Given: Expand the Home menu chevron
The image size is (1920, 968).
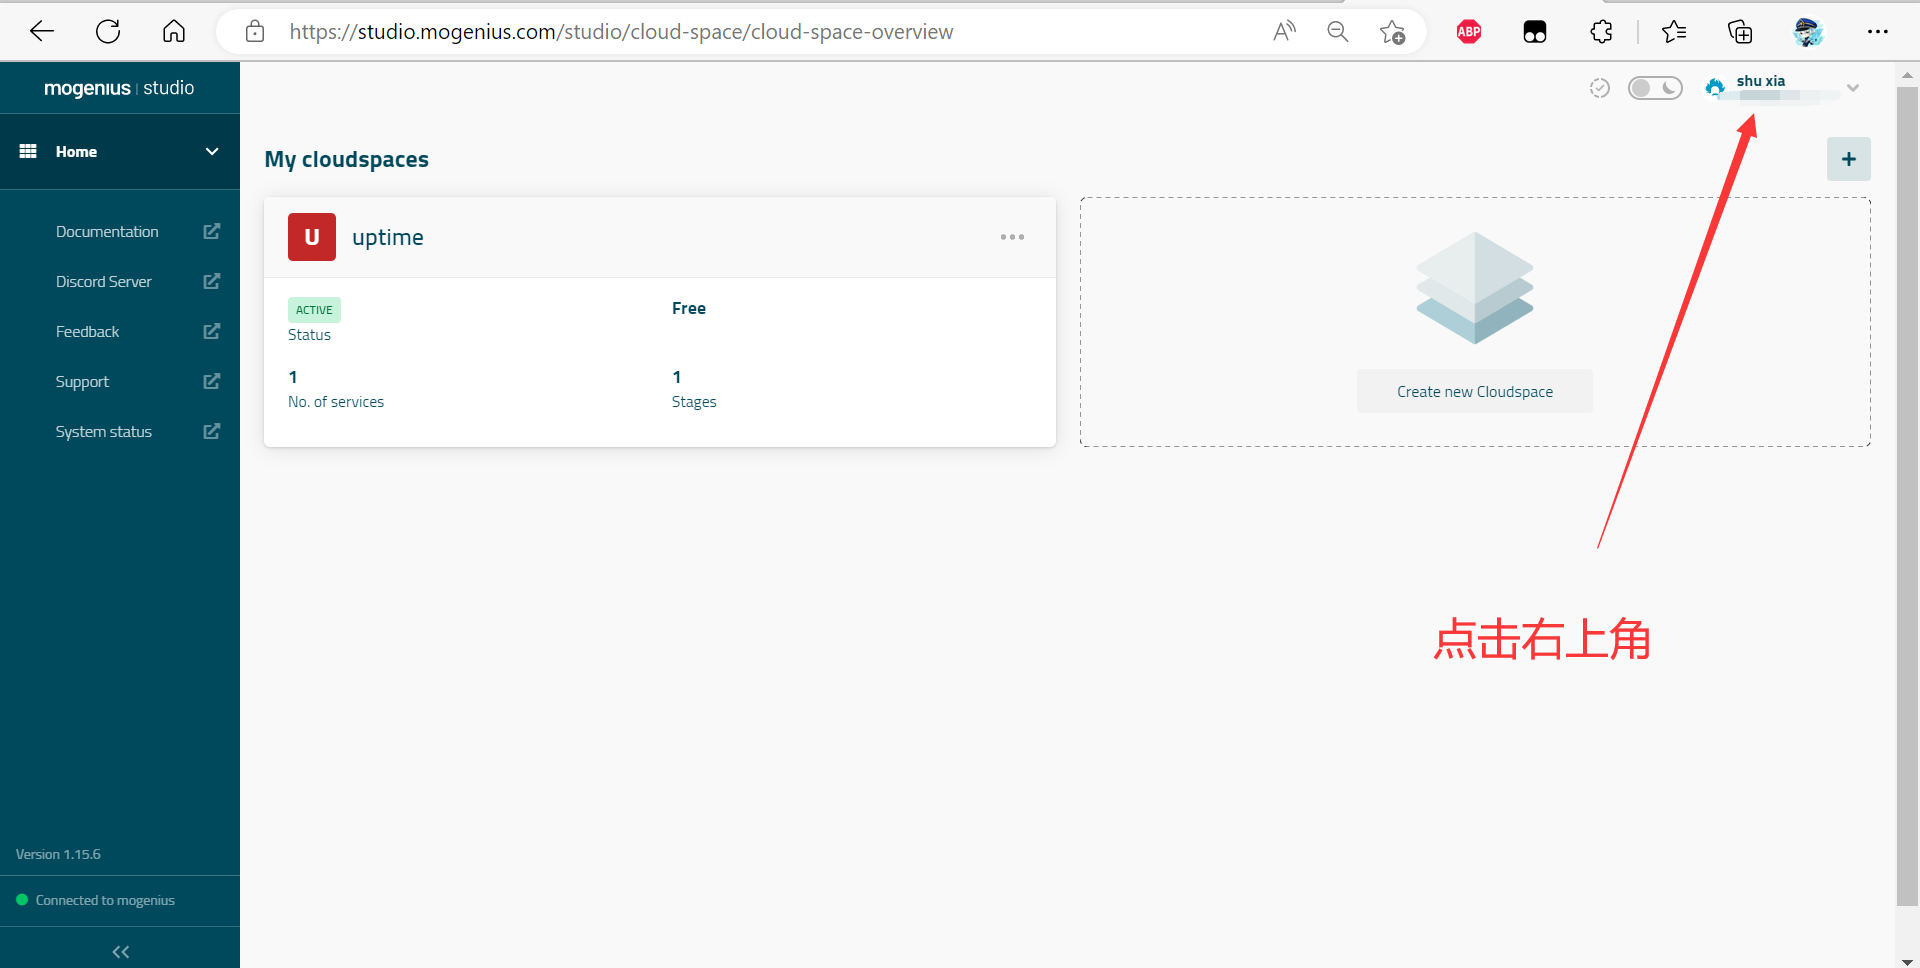Looking at the screenshot, I should click(x=212, y=151).
